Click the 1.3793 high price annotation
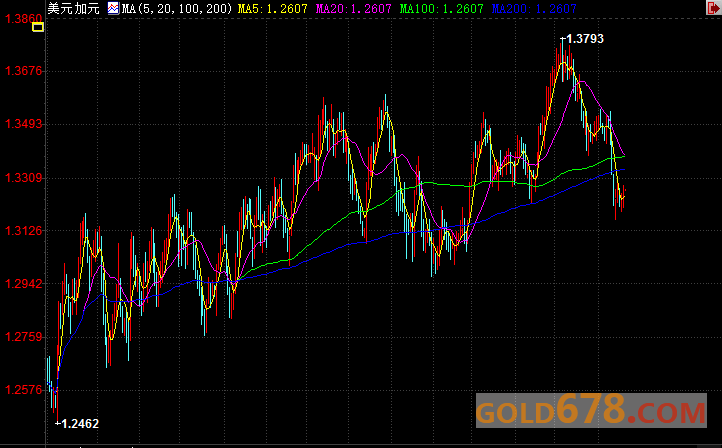Screen dimensions: 722x448 click(x=583, y=39)
